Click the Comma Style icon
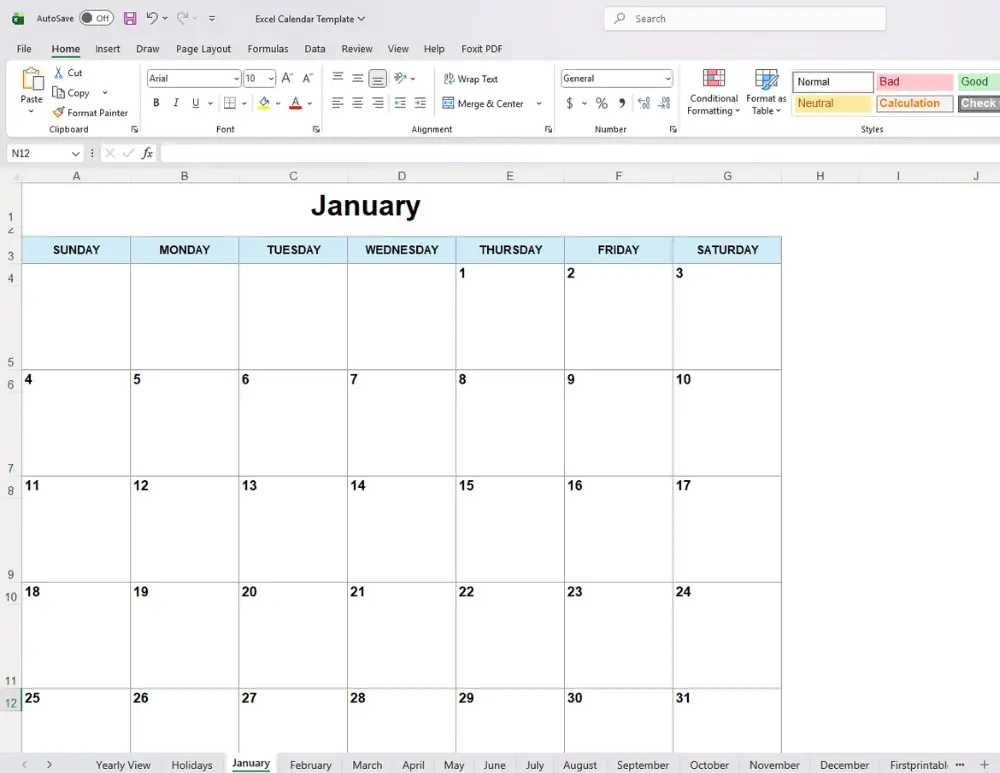1000x773 pixels. point(620,103)
